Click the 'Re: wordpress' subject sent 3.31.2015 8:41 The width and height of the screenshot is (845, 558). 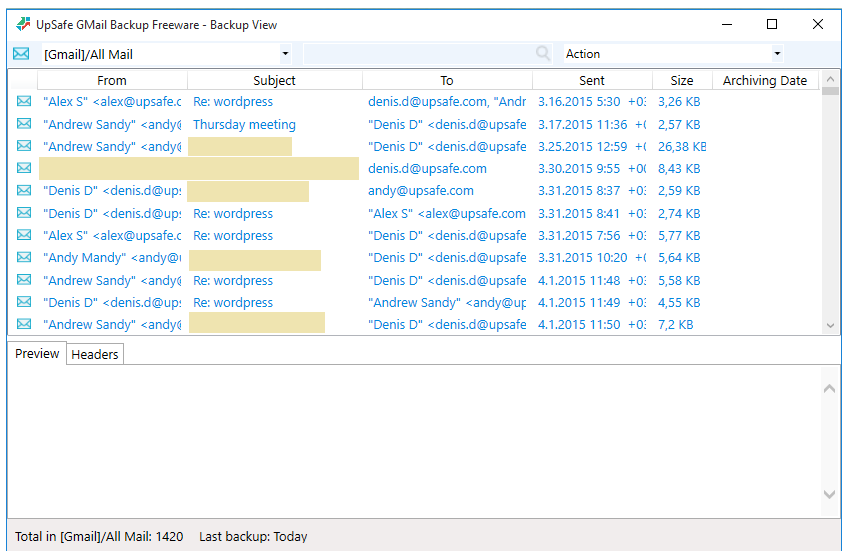pos(233,213)
